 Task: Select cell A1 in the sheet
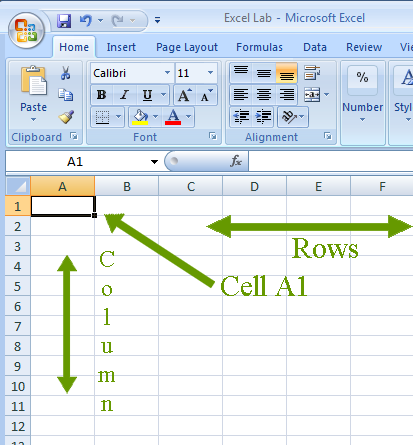pos(63,206)
